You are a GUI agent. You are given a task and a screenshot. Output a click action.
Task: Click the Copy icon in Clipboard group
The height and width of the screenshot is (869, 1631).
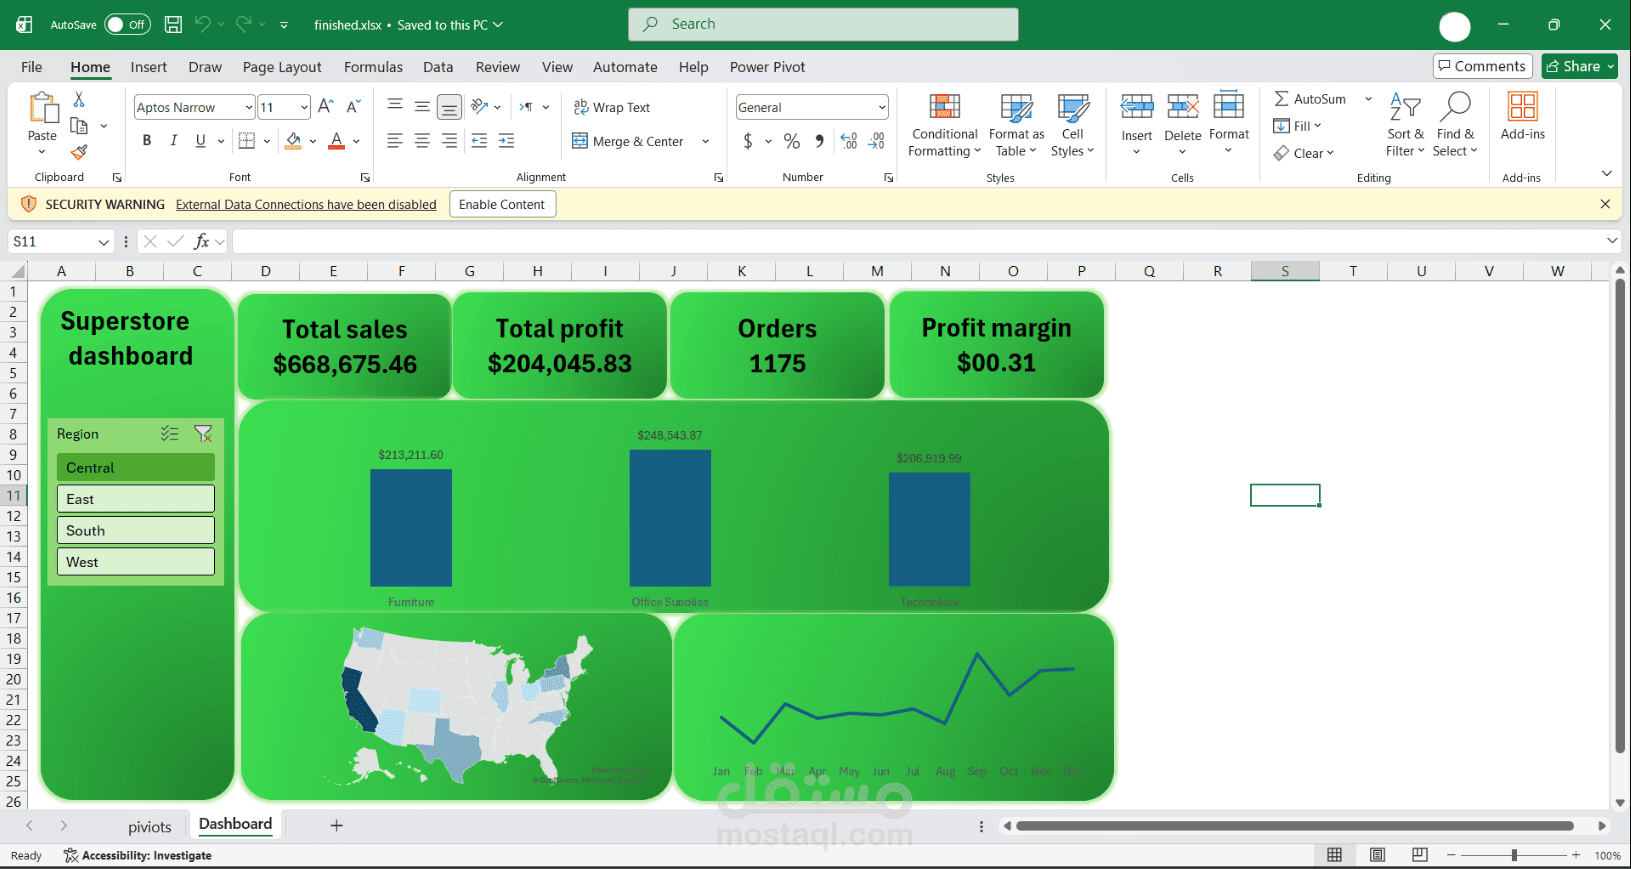click(79, 126)
